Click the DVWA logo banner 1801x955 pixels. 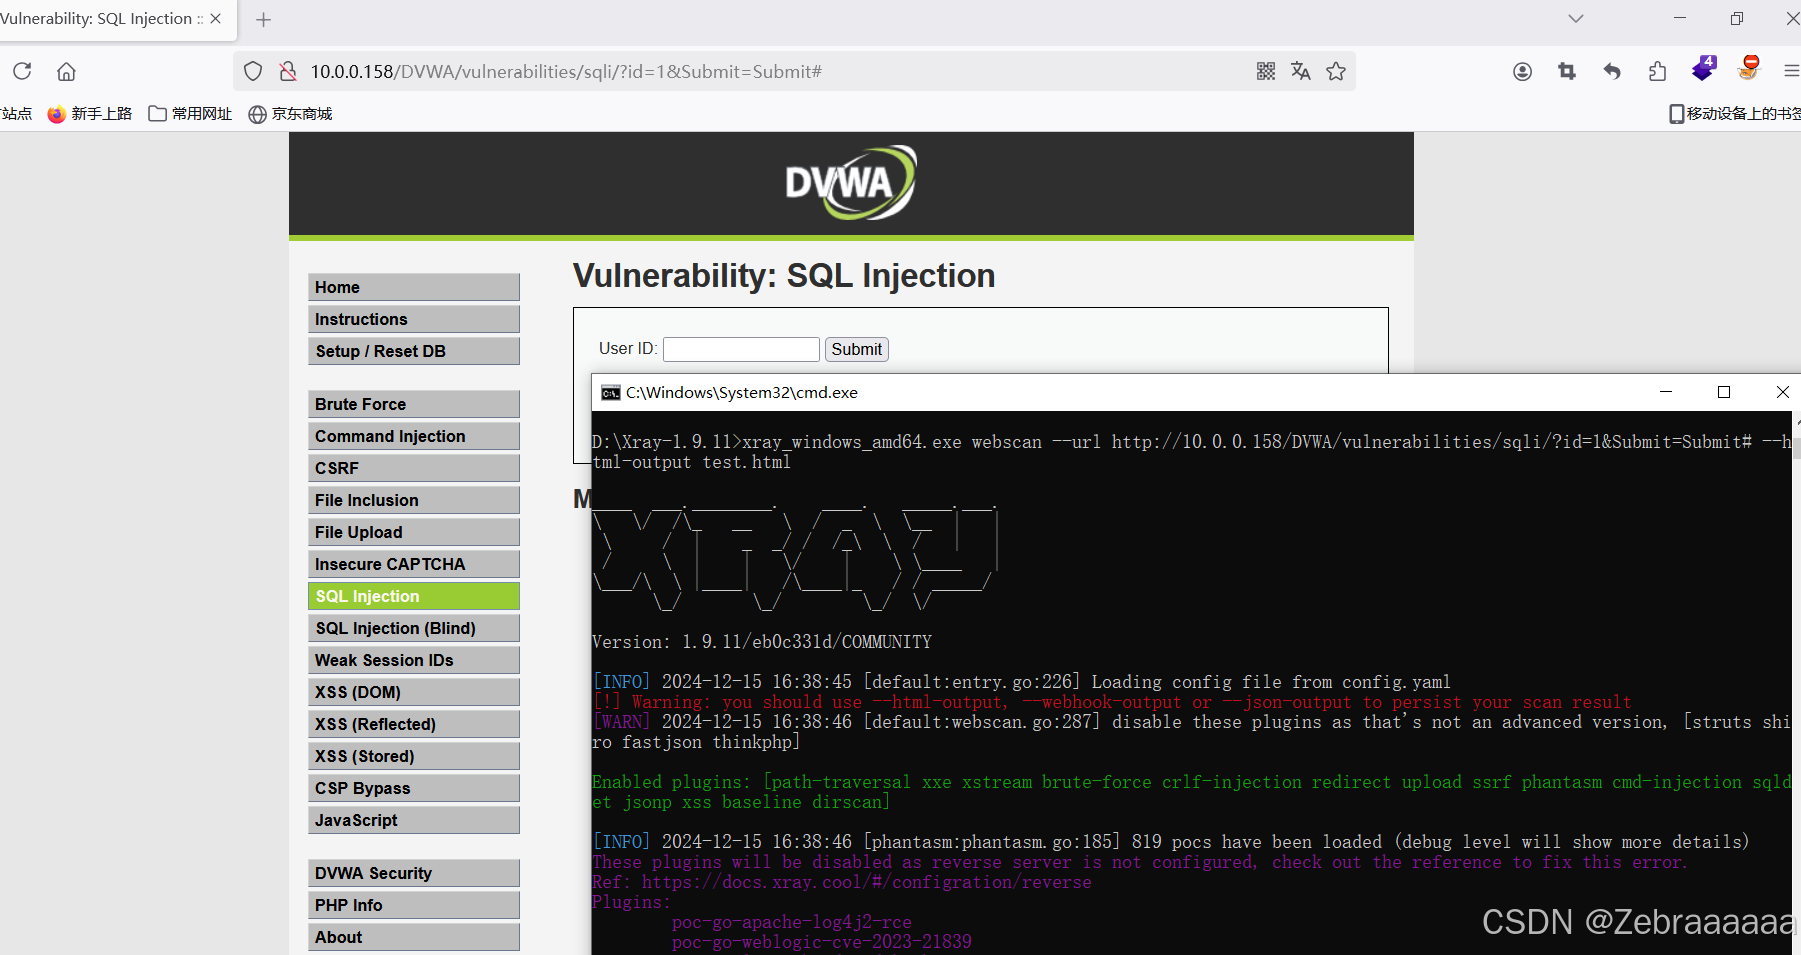851,183
